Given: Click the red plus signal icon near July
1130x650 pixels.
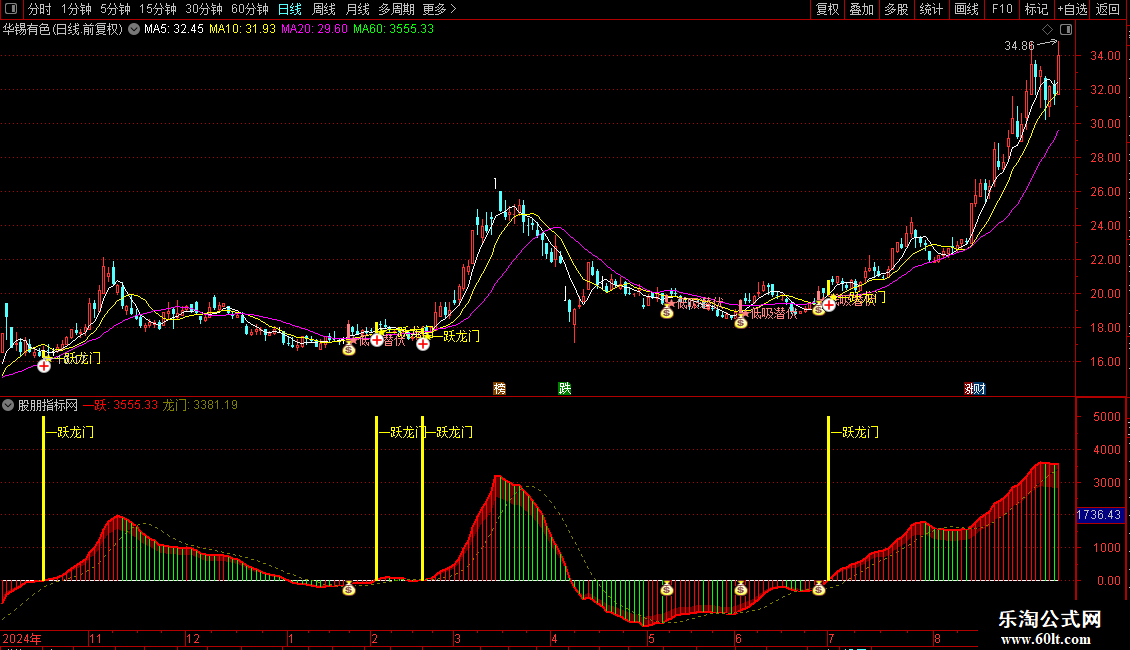Looking at the screenshot, I should pos(828,304).
